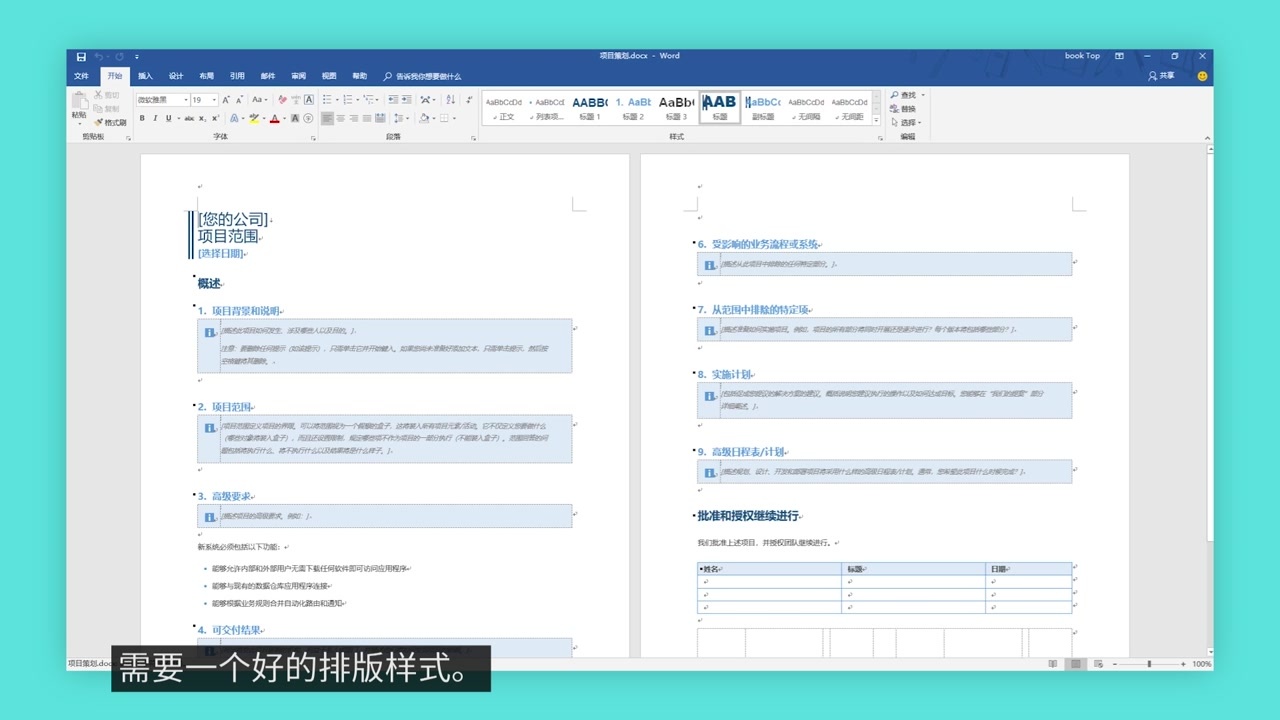Open the font size dropdown
The width and height of the screenshot is (1280, 720).
click(x=214, y=100)
